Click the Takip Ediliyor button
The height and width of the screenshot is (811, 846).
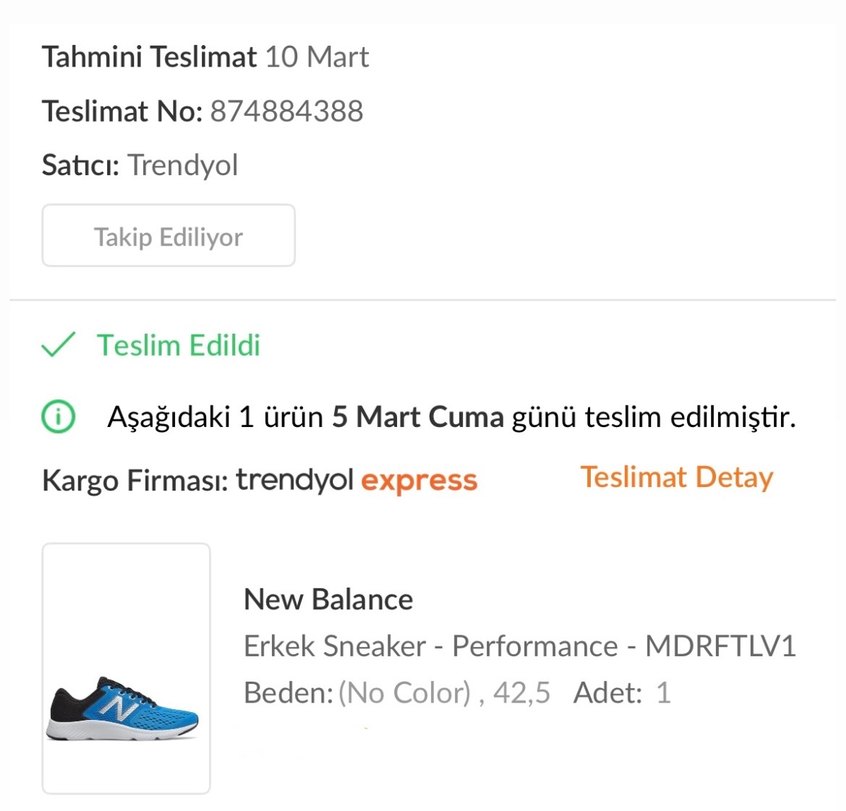167,235
